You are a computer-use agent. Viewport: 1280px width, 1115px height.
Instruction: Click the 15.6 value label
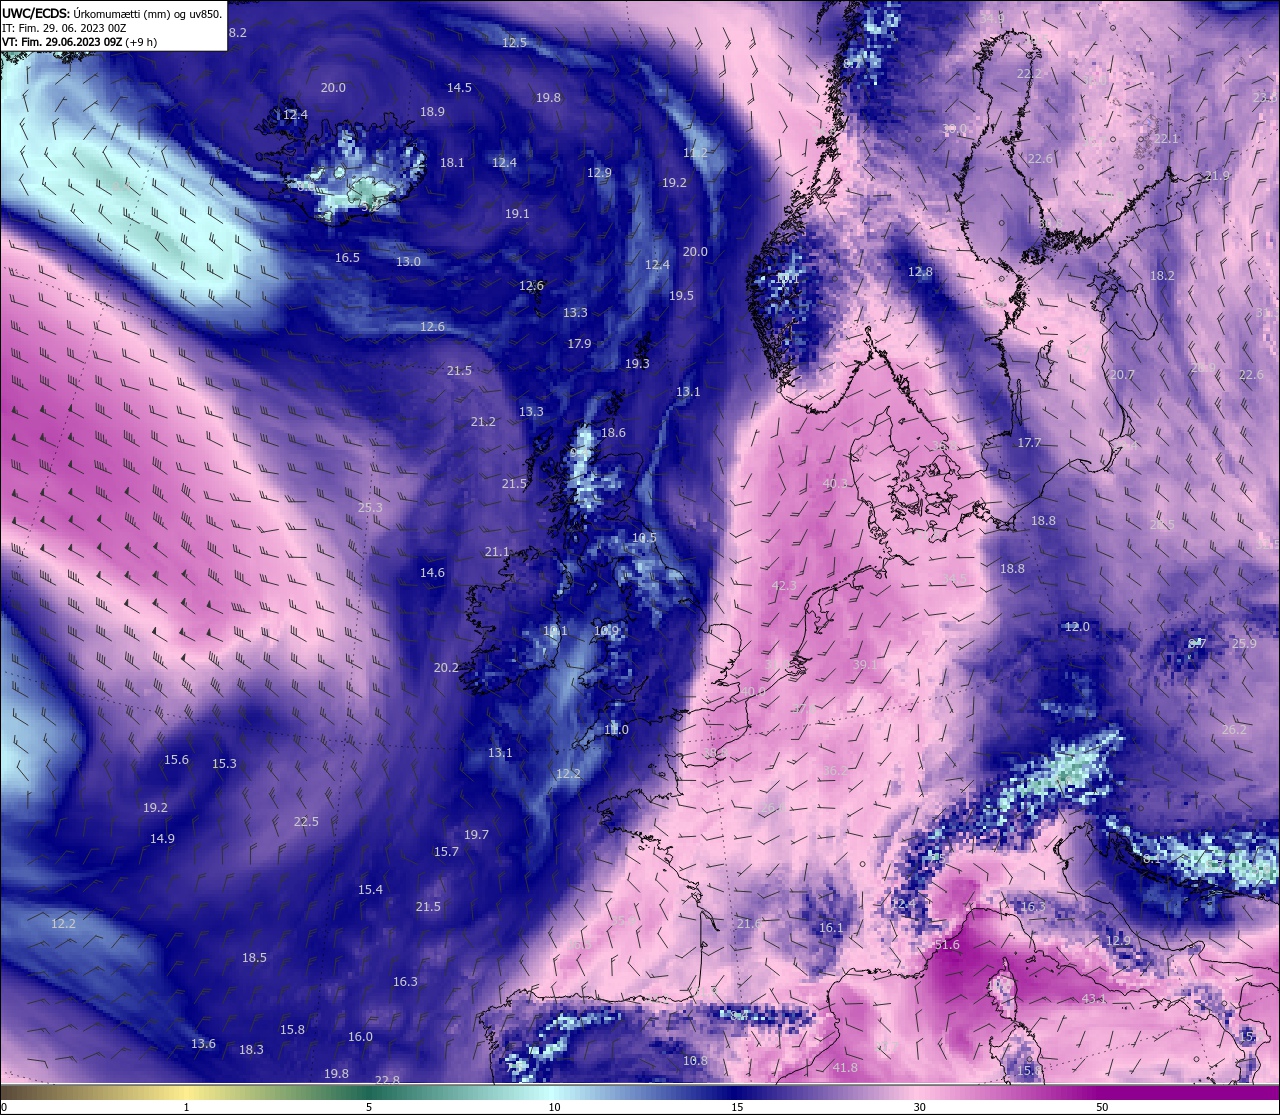(176, 760)
